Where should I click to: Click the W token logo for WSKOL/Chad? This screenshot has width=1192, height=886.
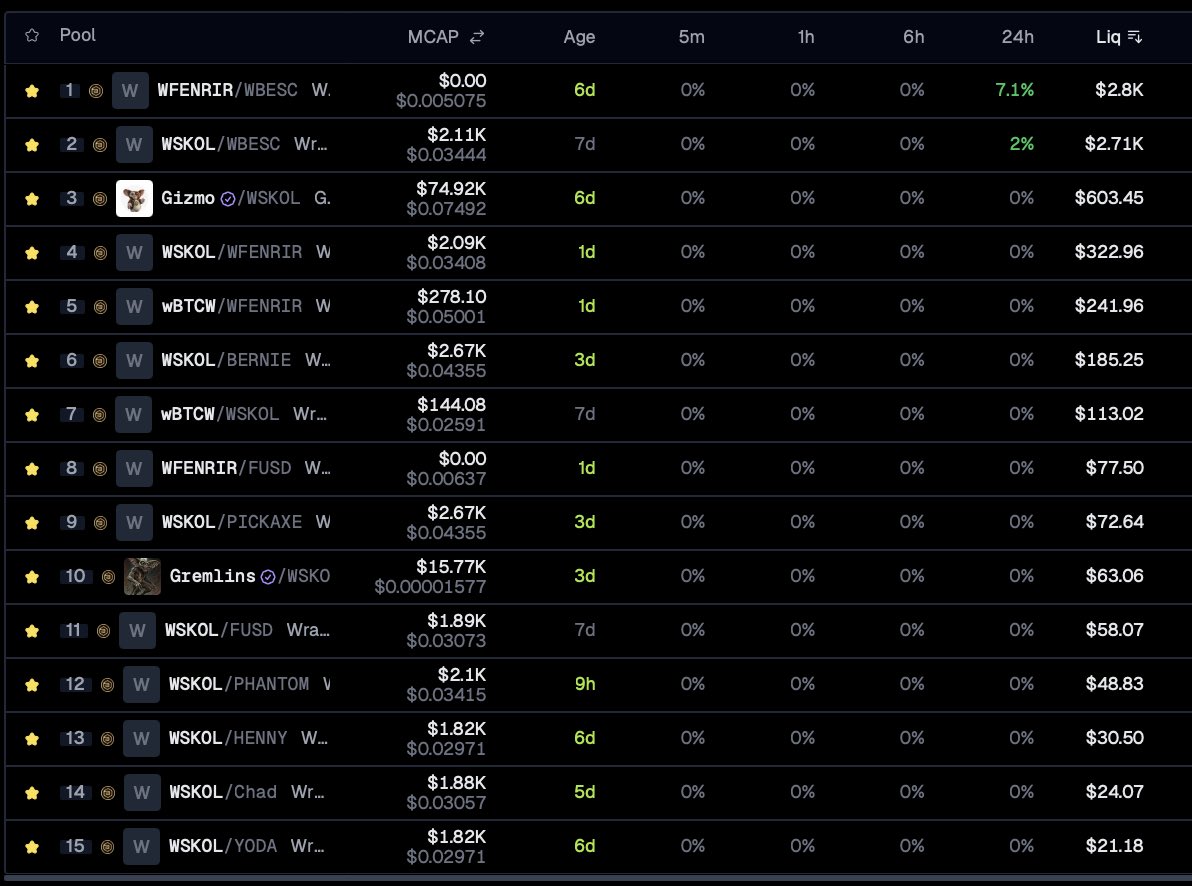(x=141, y=792)
